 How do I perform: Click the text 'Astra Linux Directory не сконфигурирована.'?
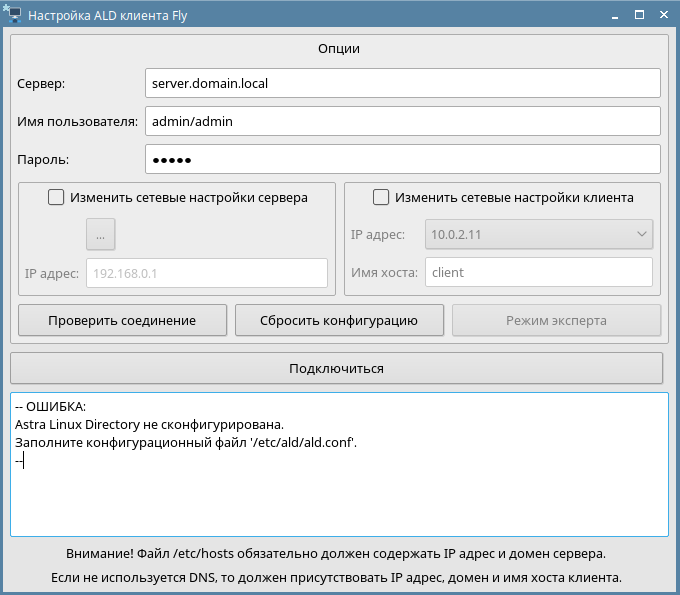point(149,425)
